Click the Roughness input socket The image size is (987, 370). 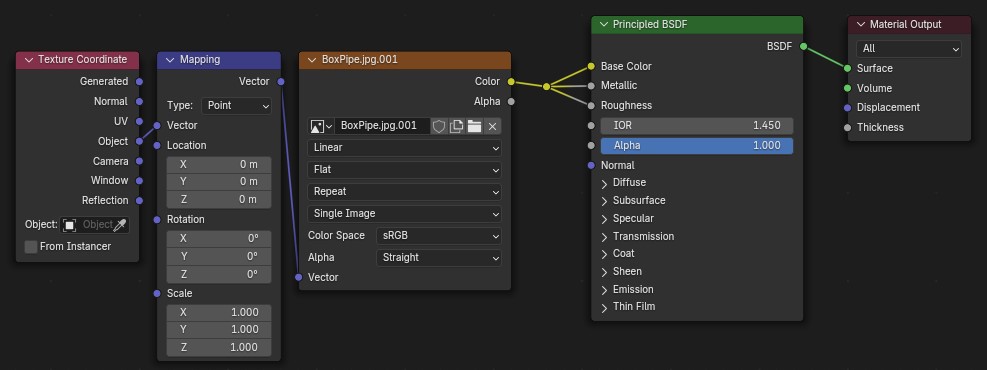click(x=591, y=106)
